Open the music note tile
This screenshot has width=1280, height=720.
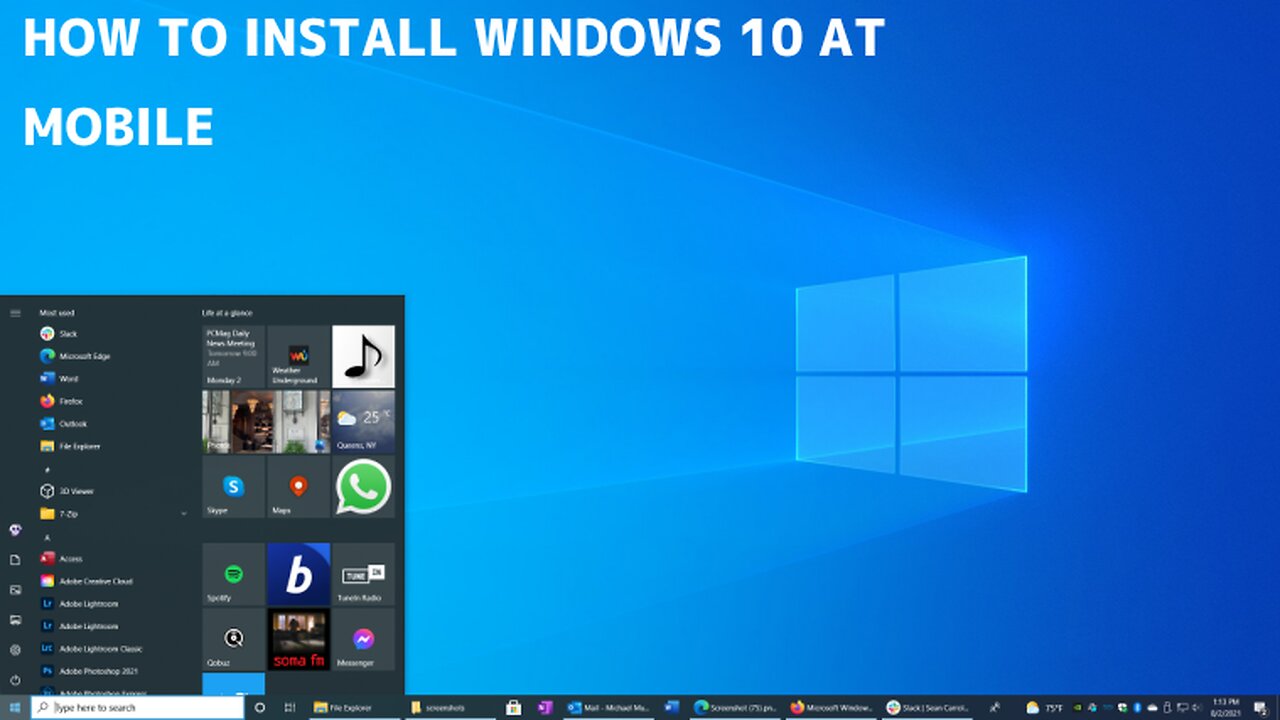pos(363,356)
